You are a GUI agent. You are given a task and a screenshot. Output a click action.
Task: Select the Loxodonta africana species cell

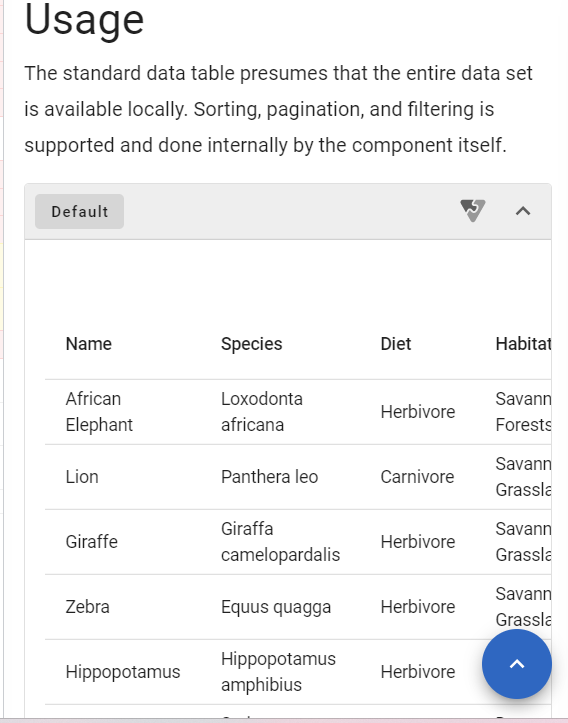pyautogui.click(x=262, y=412)
